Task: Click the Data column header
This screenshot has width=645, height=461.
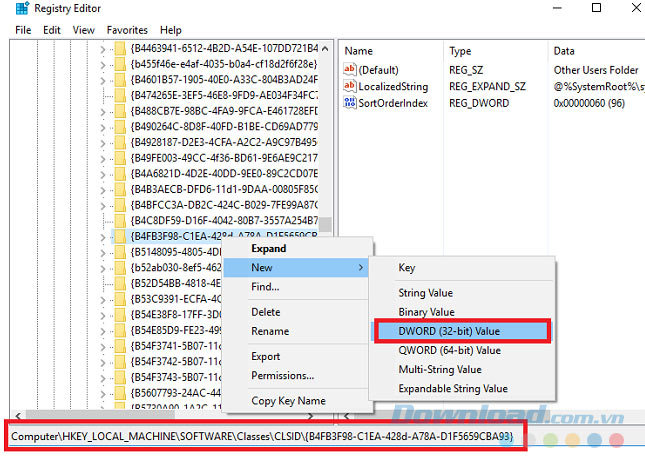Action: point(565,50)
